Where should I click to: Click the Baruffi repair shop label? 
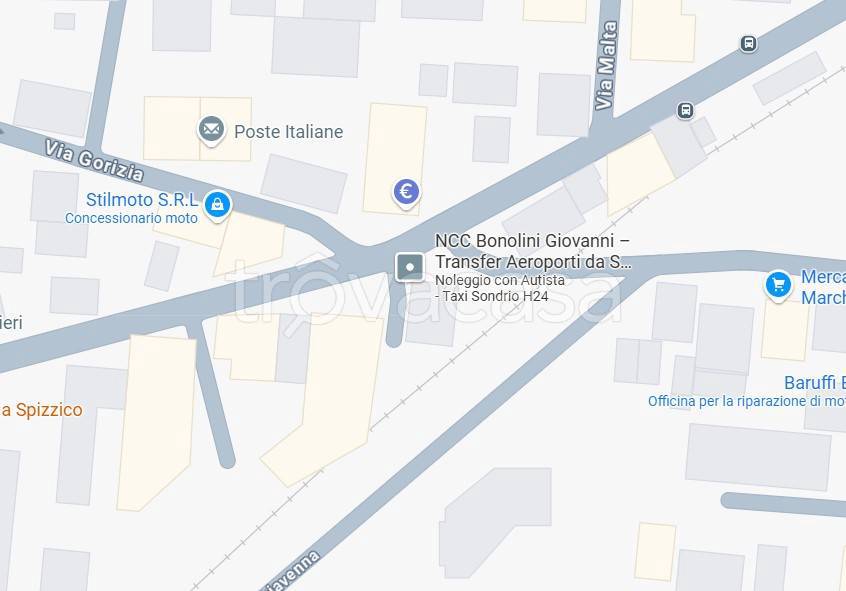pyautogui.click(x=815, y=383)
